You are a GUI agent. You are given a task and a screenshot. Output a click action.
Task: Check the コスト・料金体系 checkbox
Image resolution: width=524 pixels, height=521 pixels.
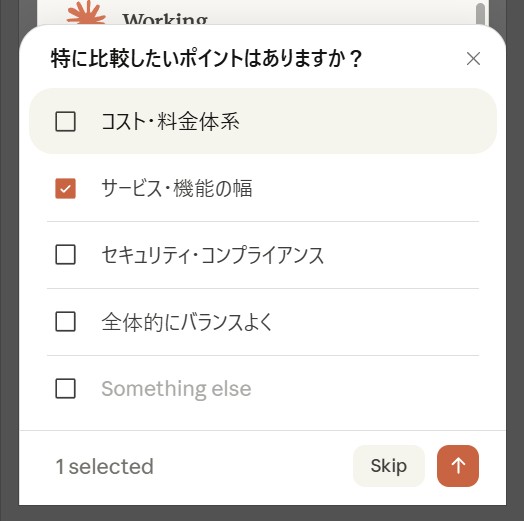click(x=65, y=121)
